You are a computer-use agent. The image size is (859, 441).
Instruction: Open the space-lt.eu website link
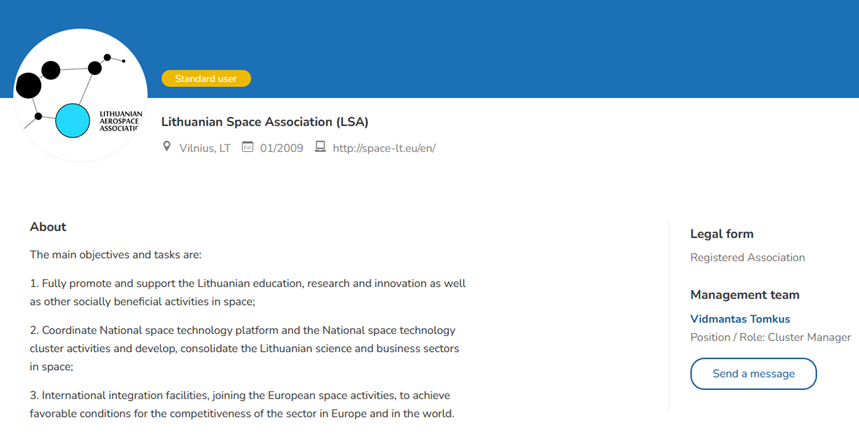pos(384,148)
